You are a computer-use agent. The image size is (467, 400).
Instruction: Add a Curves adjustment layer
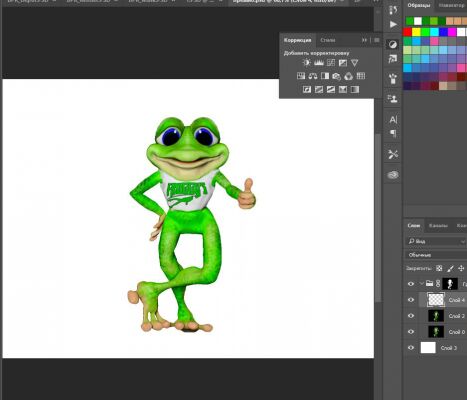click(331, 63)
